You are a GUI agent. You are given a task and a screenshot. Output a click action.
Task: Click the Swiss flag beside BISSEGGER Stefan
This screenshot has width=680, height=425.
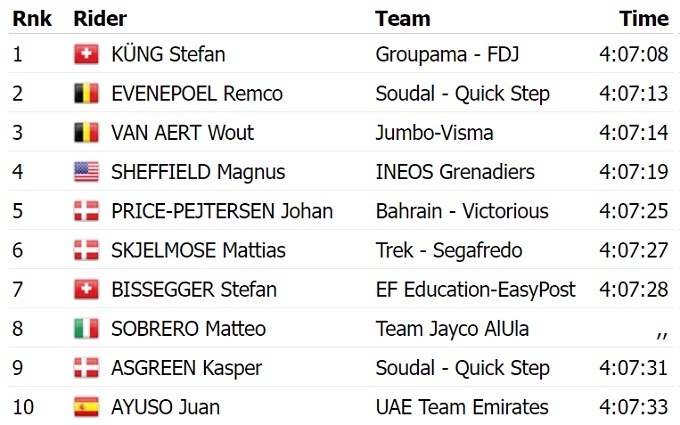(x=86, y=290)
